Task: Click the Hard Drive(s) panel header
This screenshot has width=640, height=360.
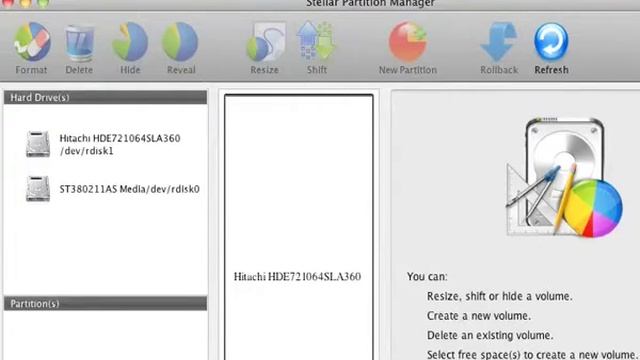Action: coord(105,98)
